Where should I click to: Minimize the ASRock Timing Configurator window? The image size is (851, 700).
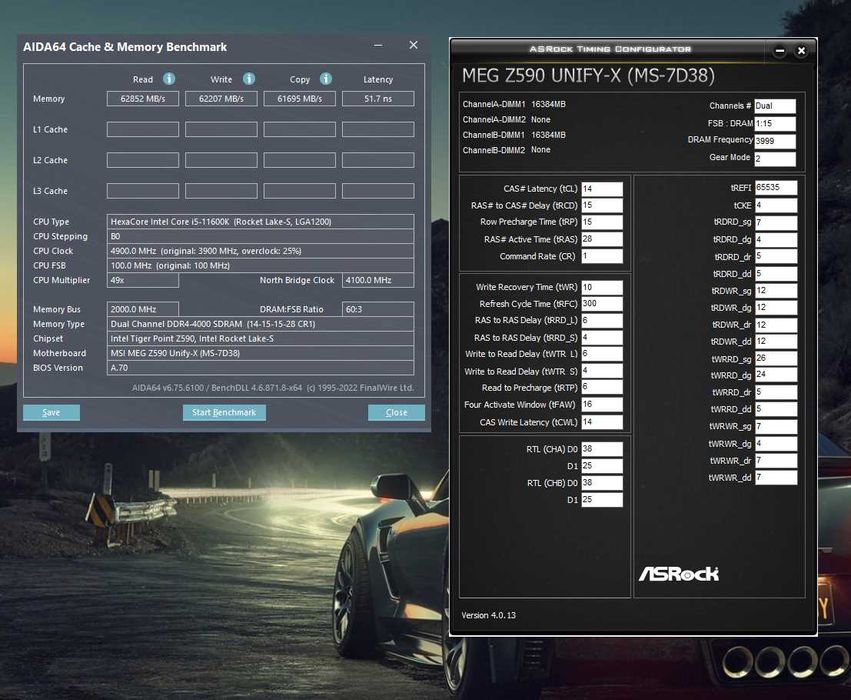point(780,51)
